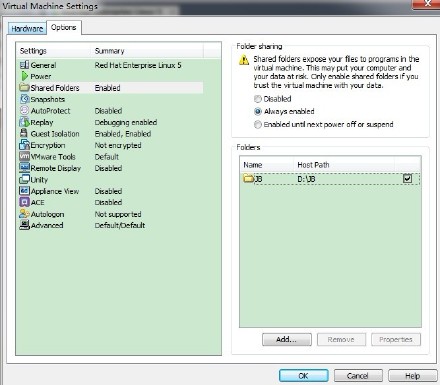Open Help for this dialog
The width and height of the screenshot is (440, 385).
[413, 376]
